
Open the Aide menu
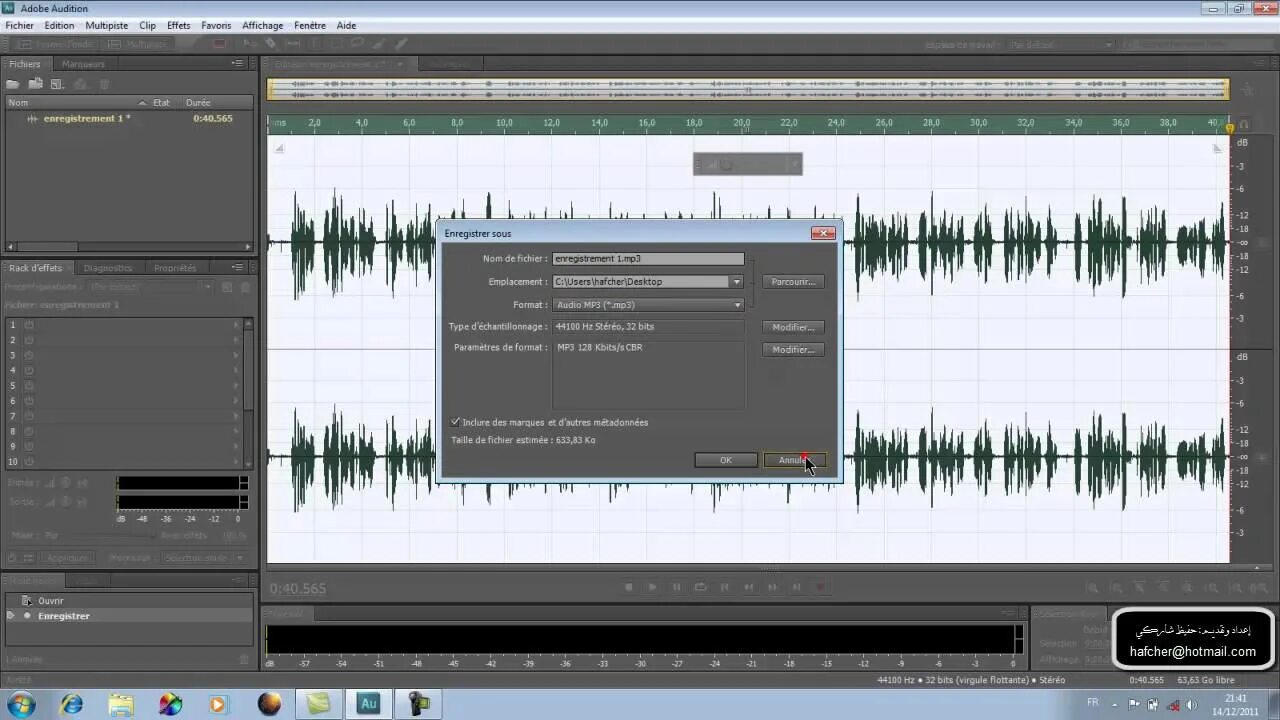click(346, 25)
